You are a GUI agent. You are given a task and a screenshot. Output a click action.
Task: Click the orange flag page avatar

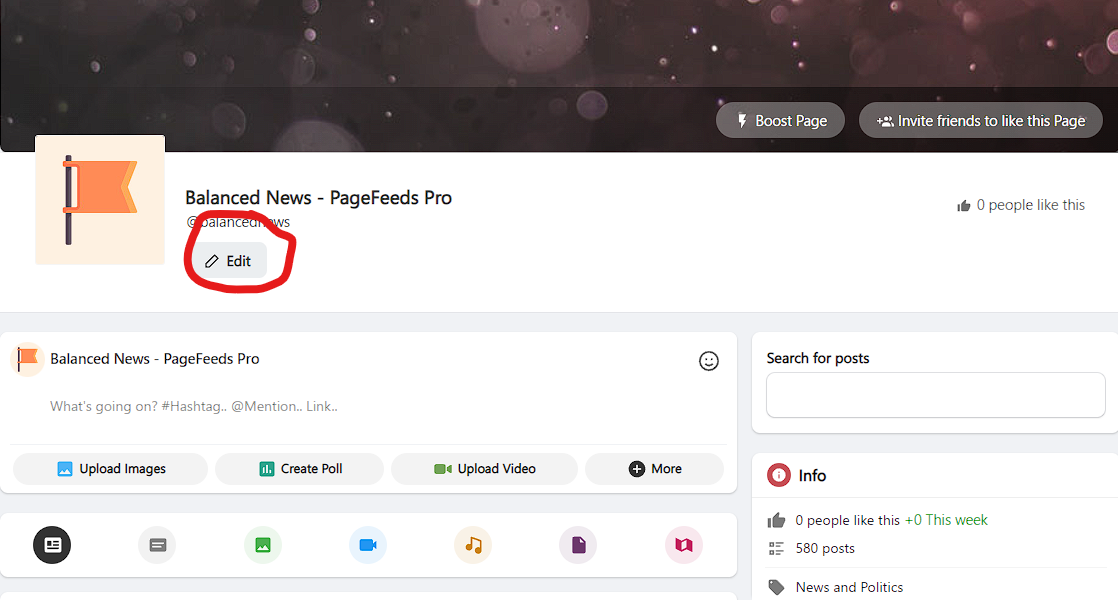tap(100, 200)
